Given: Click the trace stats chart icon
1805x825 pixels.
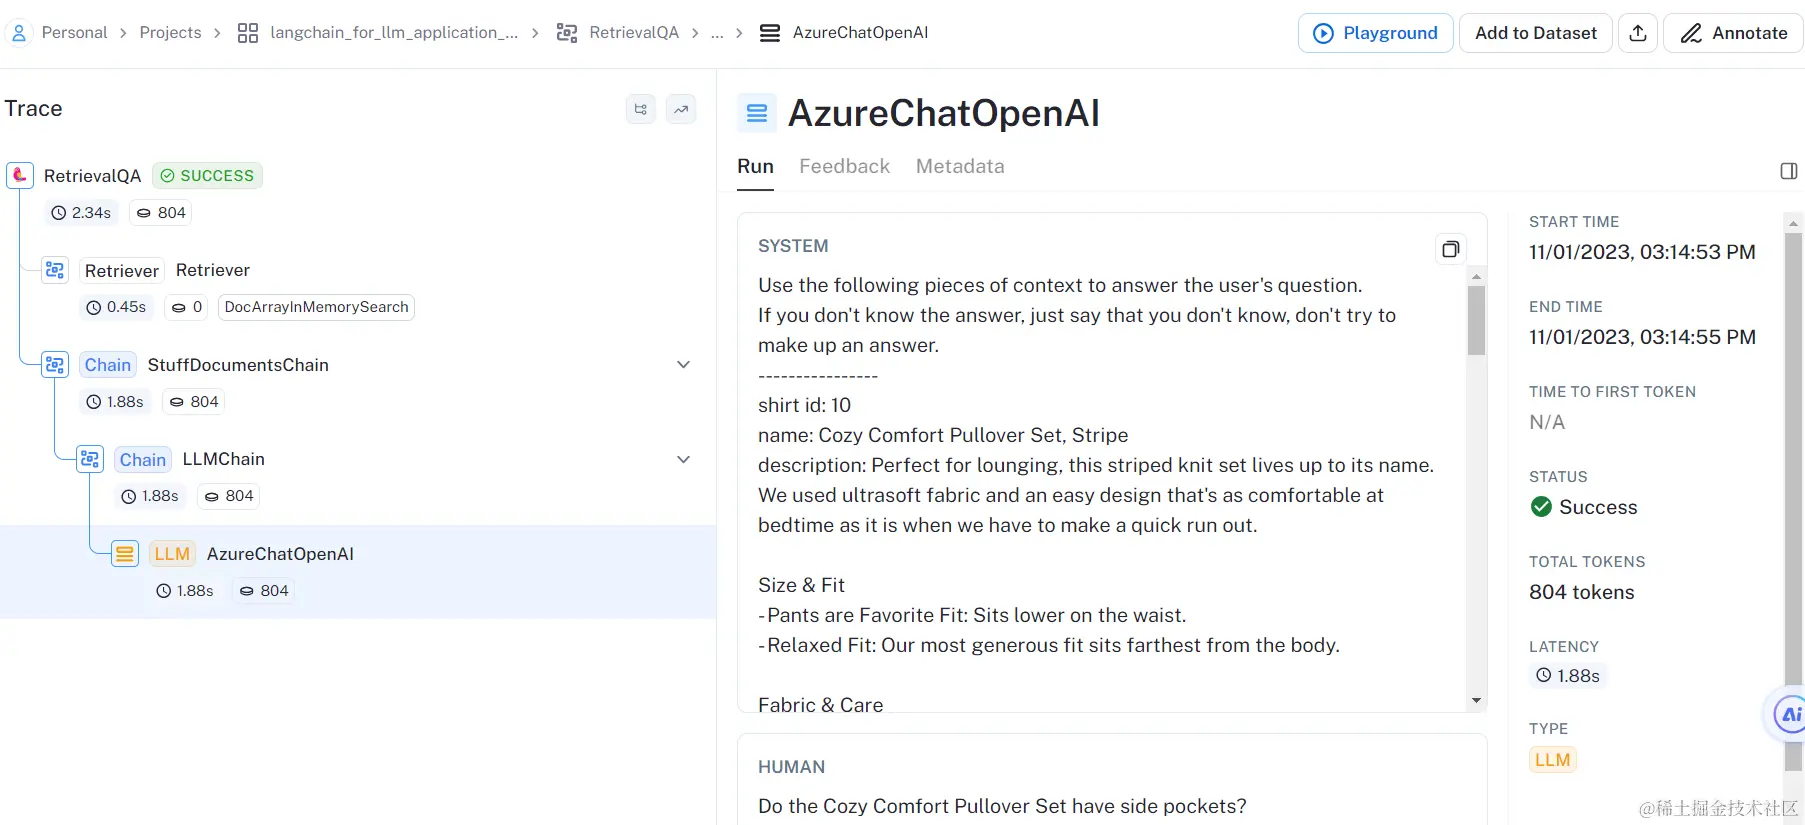Looking at the screenshot, I should [681, 109].
